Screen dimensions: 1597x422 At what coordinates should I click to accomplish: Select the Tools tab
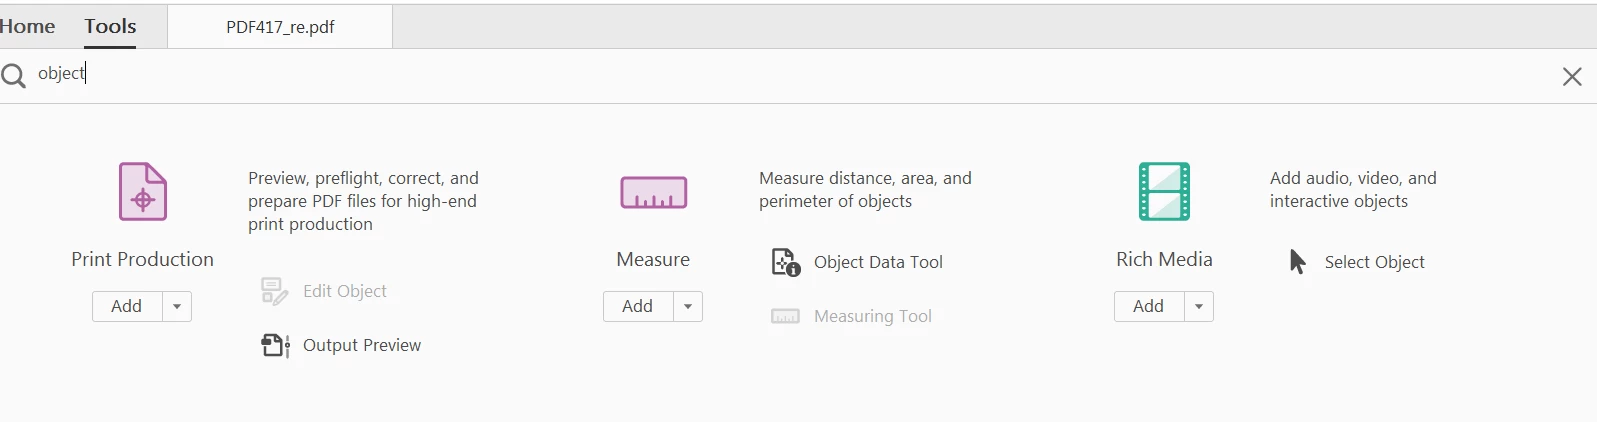coord(110,26)
